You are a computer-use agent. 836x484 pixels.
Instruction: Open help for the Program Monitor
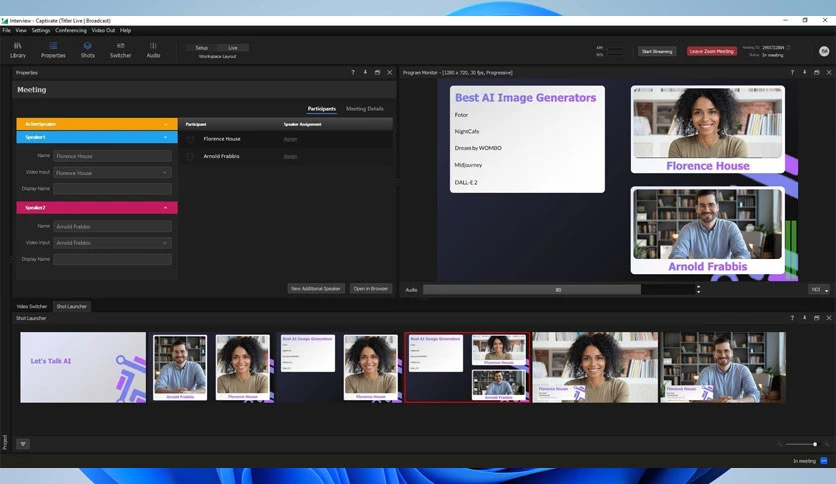(x=792, y=72)
